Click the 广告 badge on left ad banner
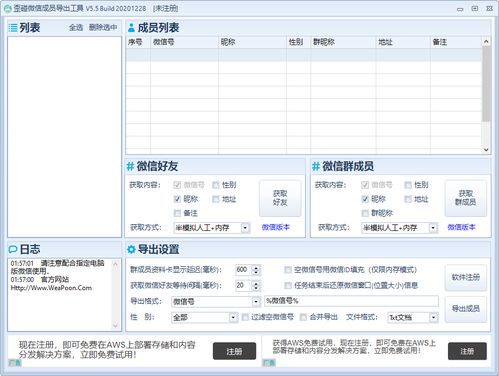This screenshot has width=499, height=376. 15,363
